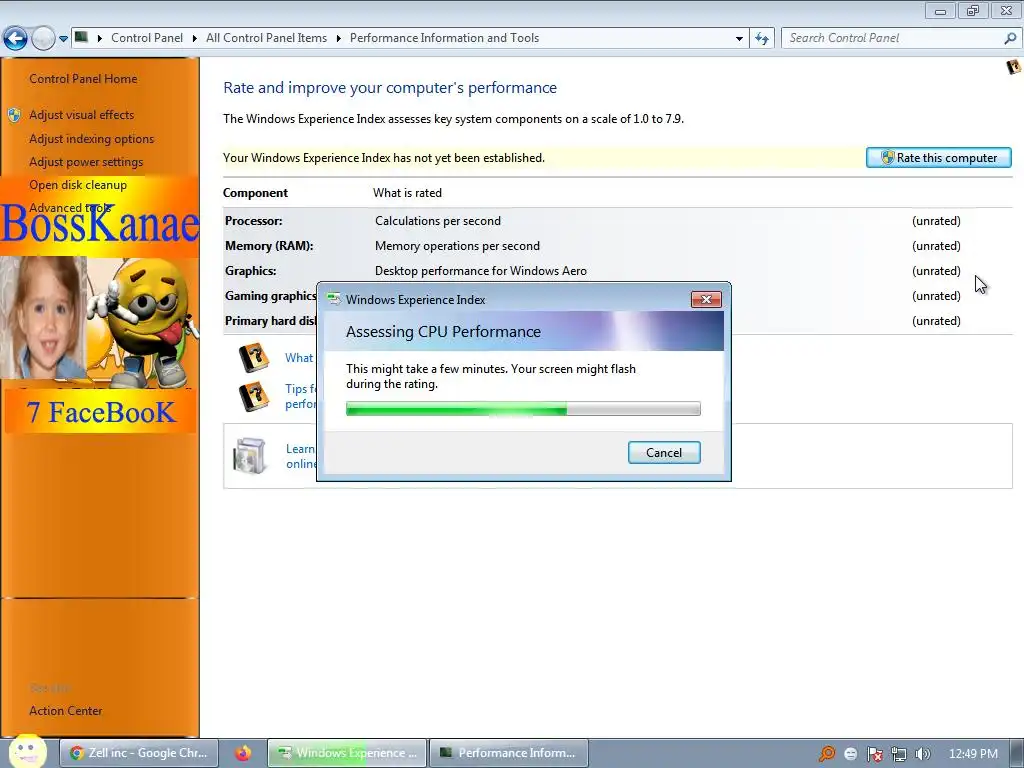Click the Back navigation arrow button
Viewport: 1024px width, 768px height.
(15, 39)
